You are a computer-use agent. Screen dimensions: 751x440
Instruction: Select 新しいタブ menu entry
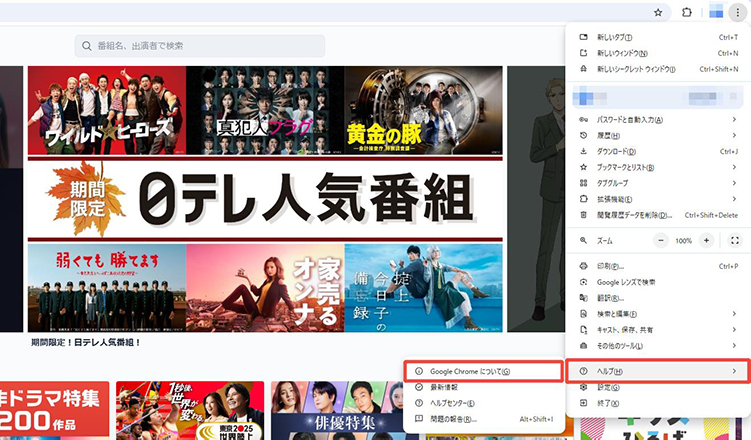pos(658,37)
